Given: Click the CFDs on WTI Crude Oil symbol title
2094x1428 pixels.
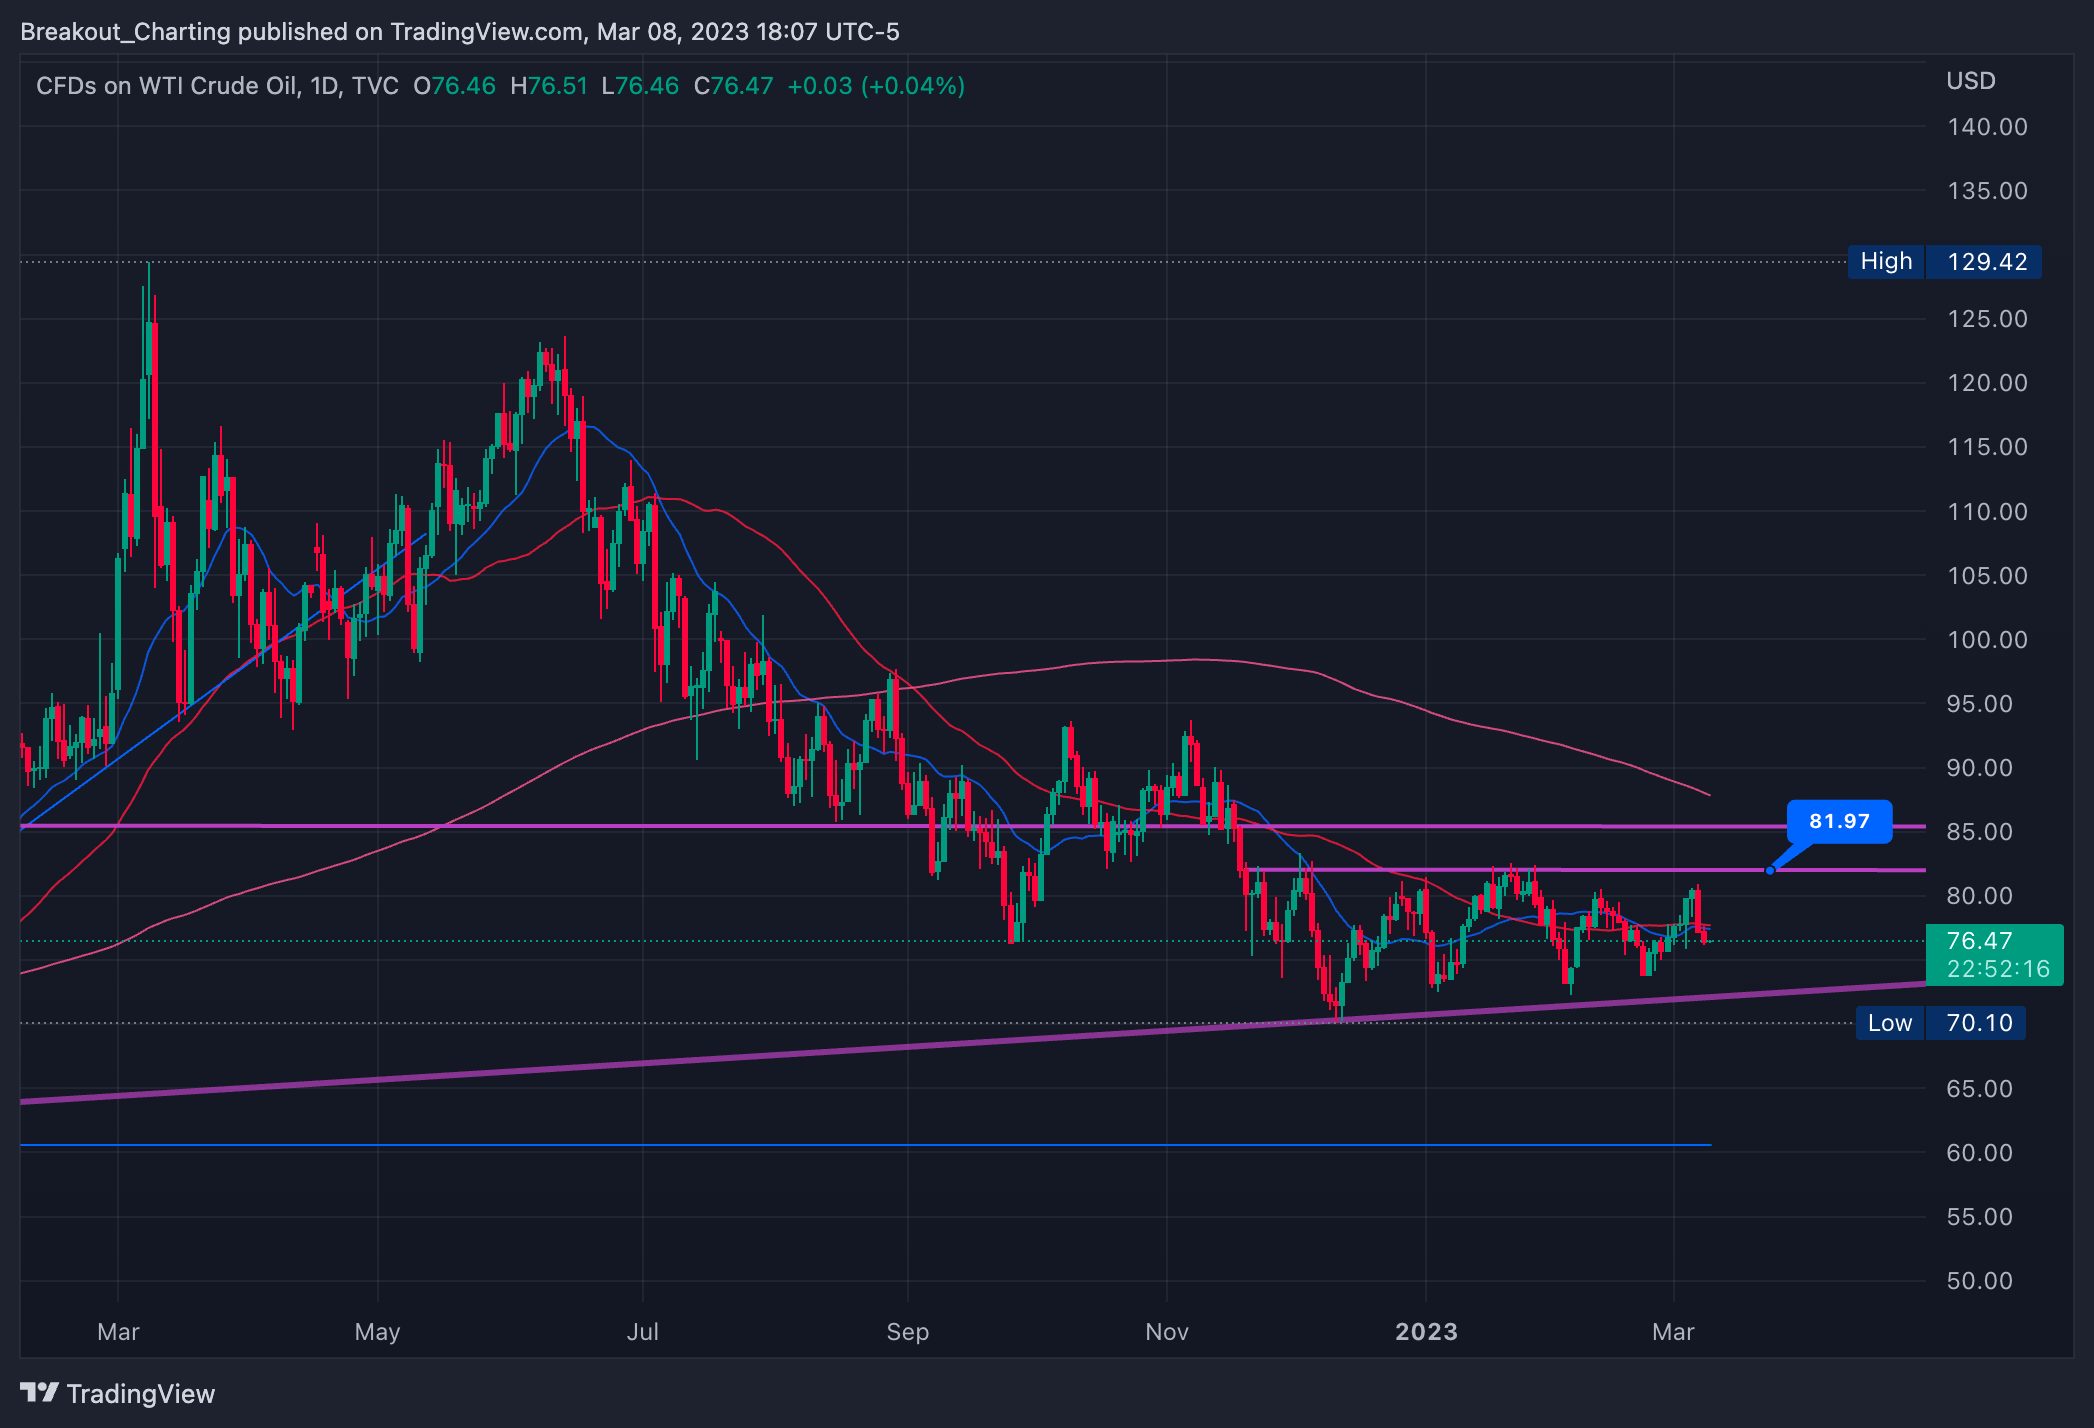Looking at the screenshot, I should [167, 86].
